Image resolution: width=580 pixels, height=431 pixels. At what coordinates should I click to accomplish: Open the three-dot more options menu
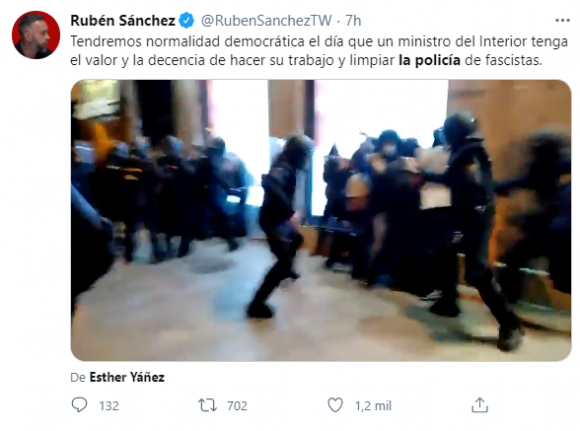(562, 21)
